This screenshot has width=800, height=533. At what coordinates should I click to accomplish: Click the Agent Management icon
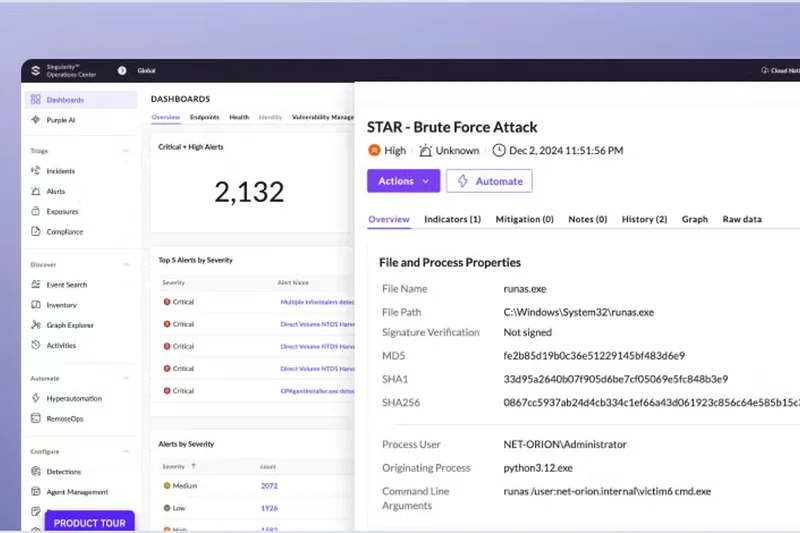tap(36, 492)
